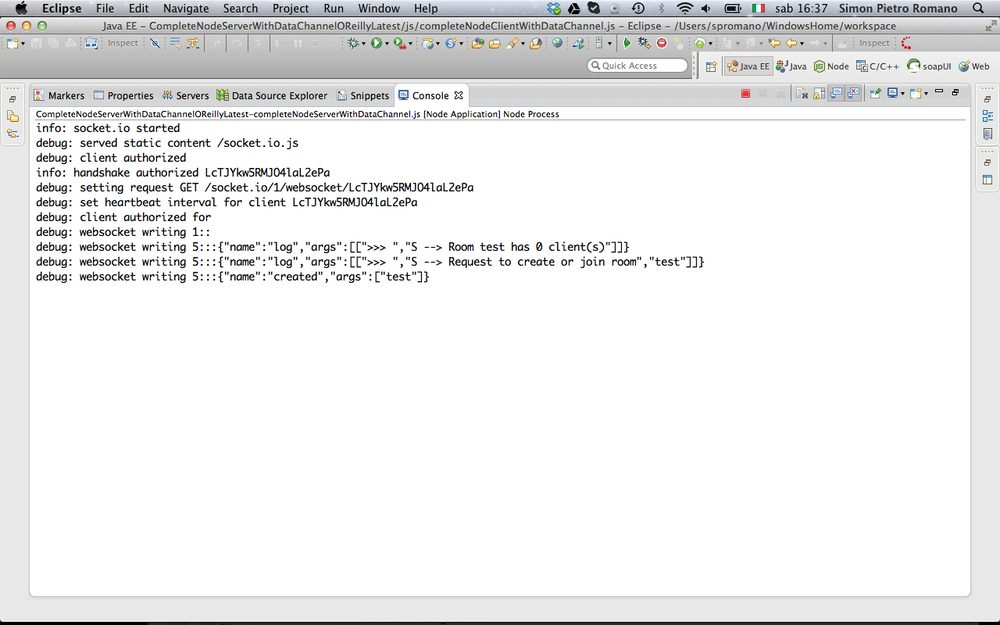Toggle show console on standard output change

coord(836,94)
